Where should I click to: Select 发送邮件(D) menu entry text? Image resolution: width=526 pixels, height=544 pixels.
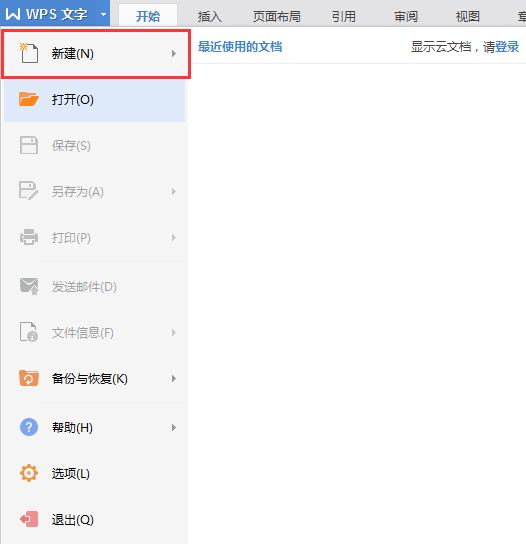(x=84, y=287)
